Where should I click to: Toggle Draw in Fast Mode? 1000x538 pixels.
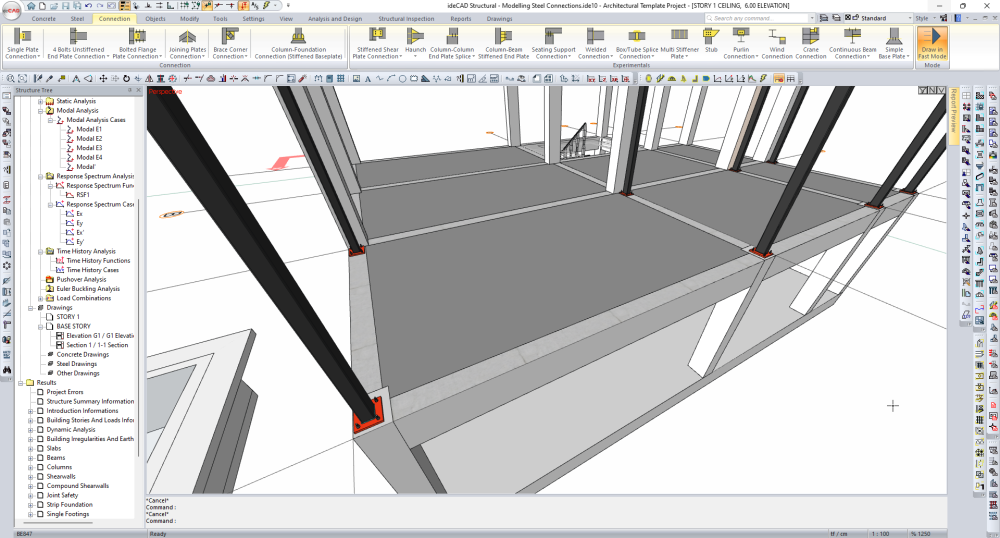coord(932,44)
